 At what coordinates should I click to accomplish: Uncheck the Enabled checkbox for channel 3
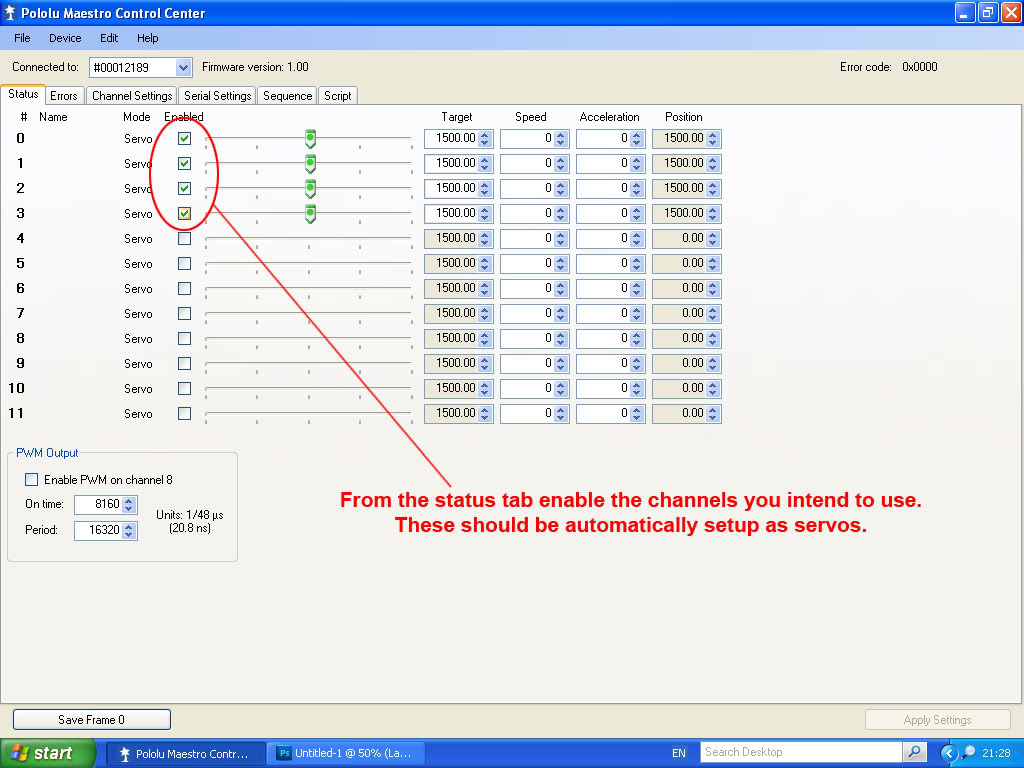click(185, 214)
